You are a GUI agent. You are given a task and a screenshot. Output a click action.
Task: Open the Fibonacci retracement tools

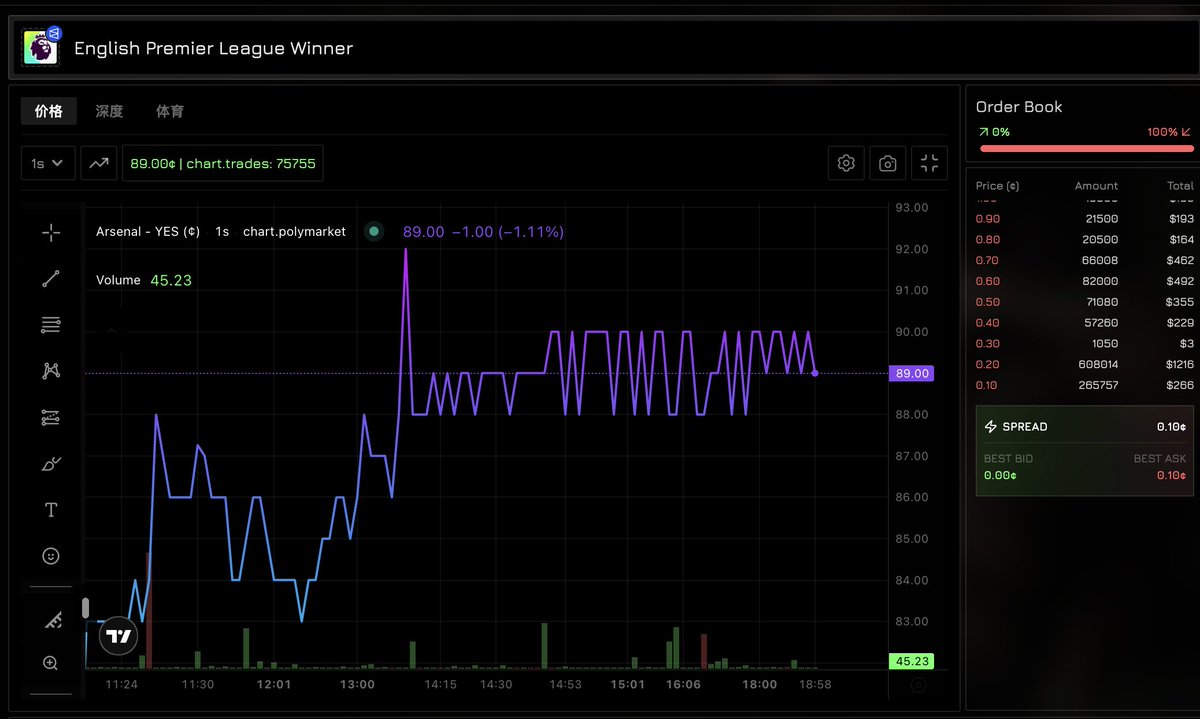51,325
